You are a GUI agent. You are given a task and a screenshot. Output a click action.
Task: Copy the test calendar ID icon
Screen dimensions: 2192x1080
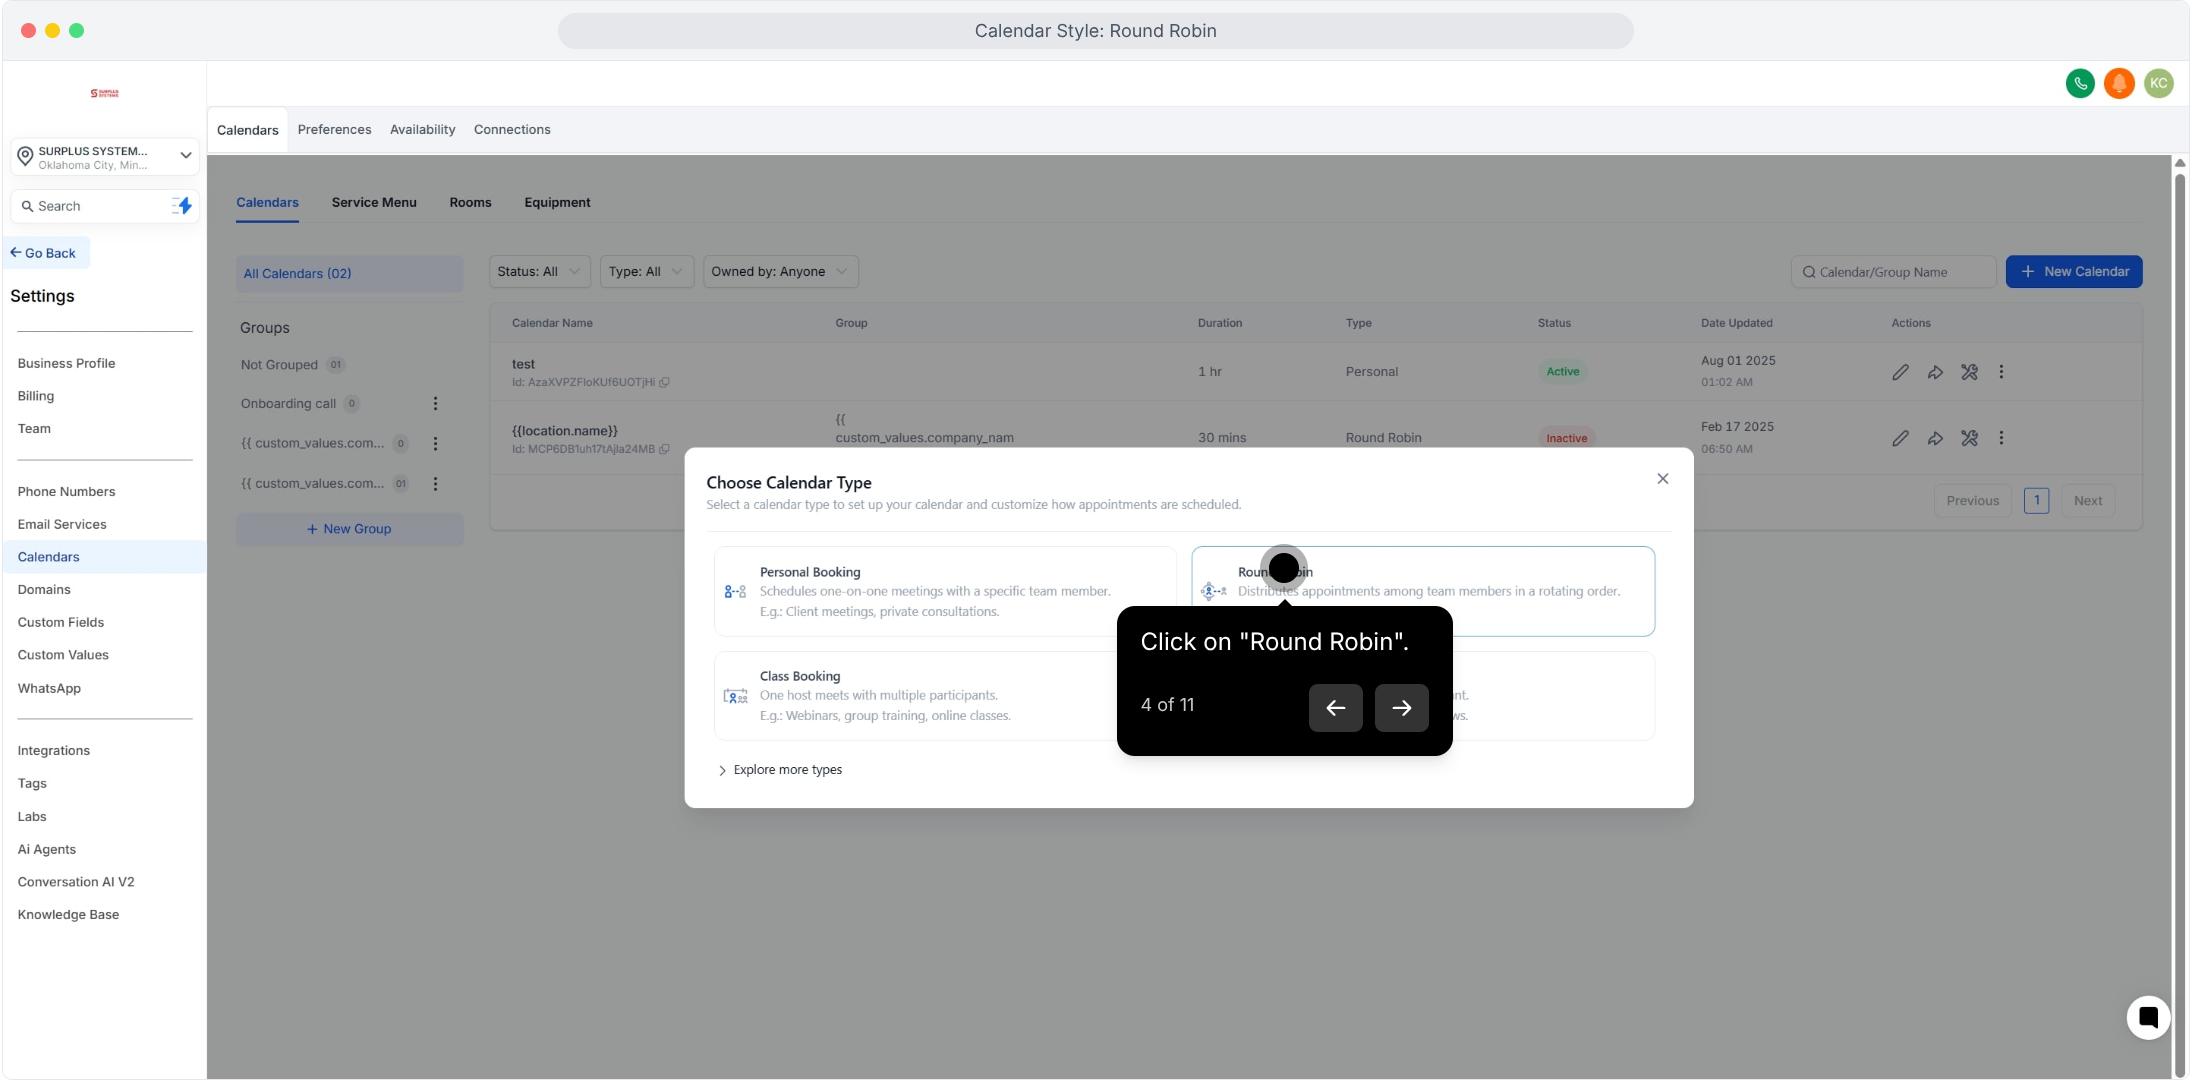coord(665,382)
